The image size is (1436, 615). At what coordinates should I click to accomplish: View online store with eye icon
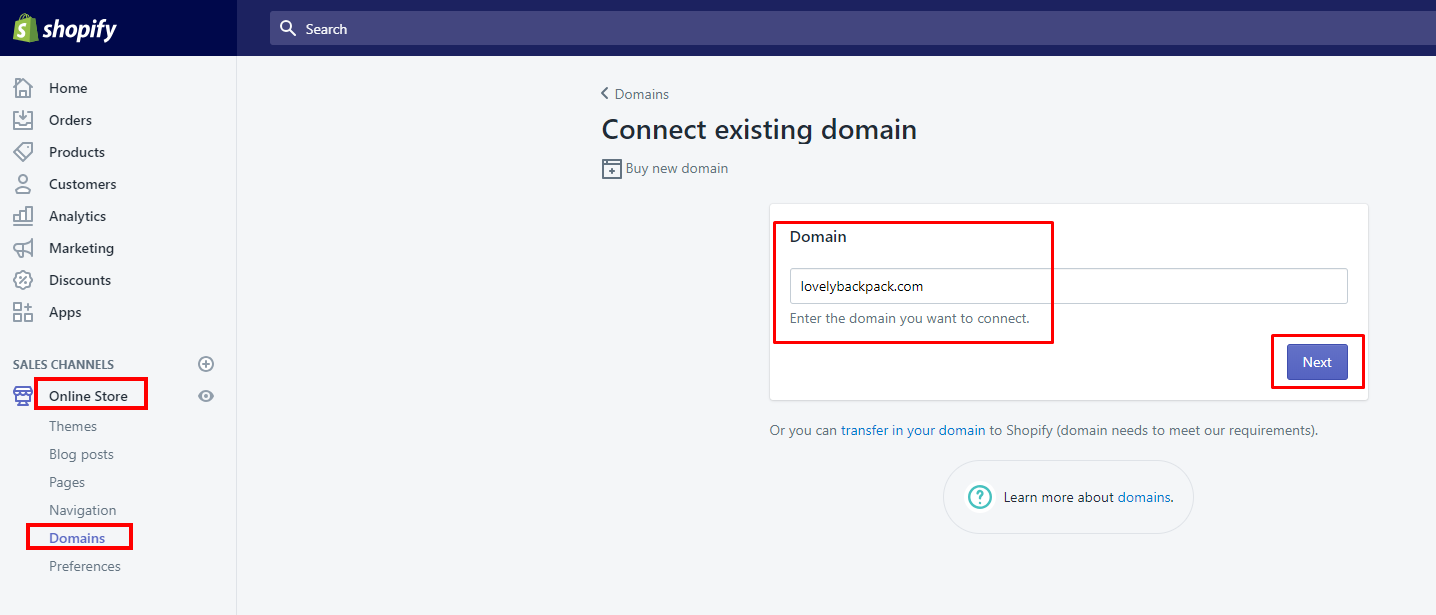pos(206,396)
